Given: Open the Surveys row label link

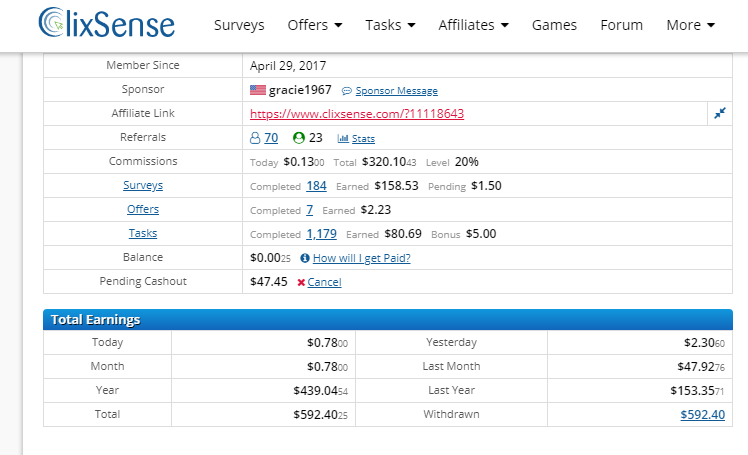Looking at the screenshot, I should click(143, 185).
